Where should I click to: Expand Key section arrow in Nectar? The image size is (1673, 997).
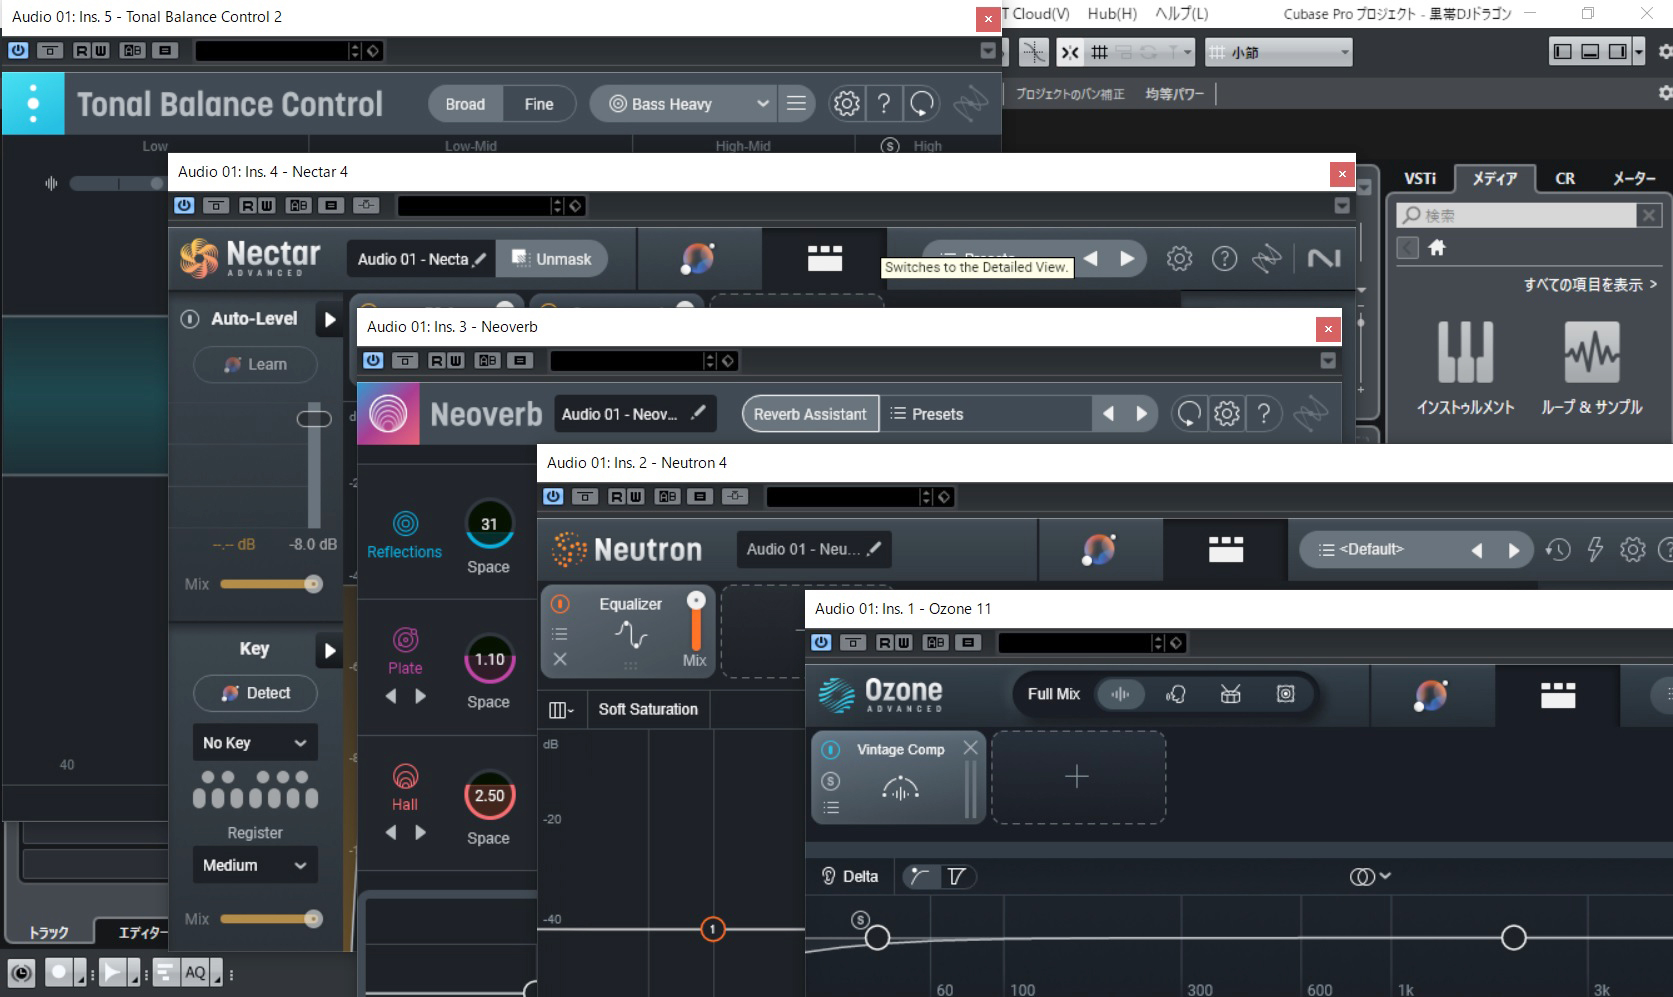329,651
